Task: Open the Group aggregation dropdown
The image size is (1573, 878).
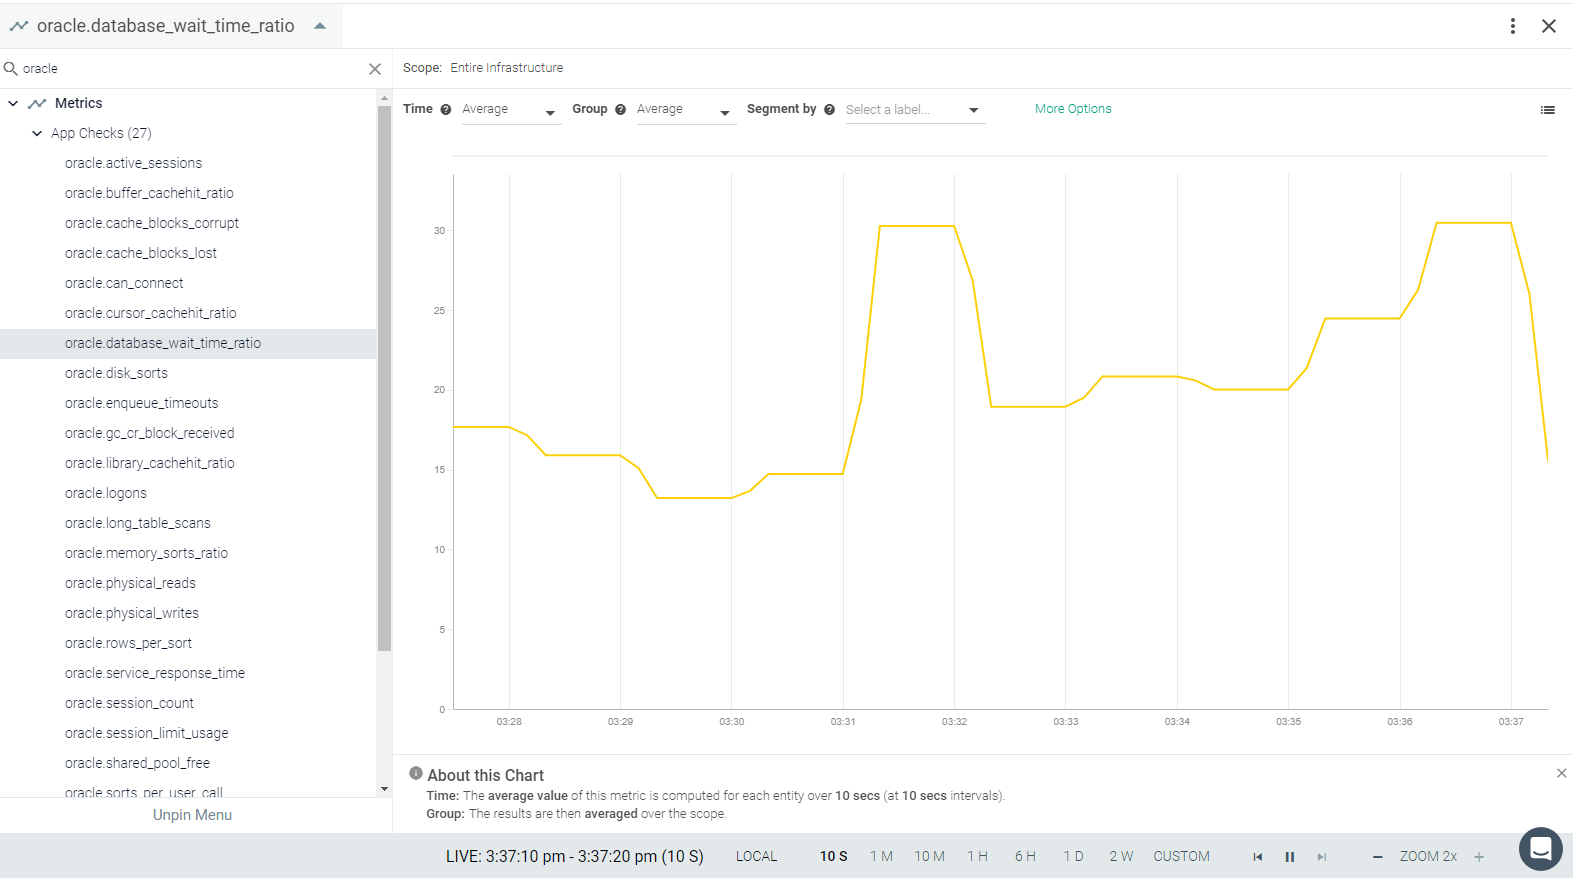Action: (686, 110)
